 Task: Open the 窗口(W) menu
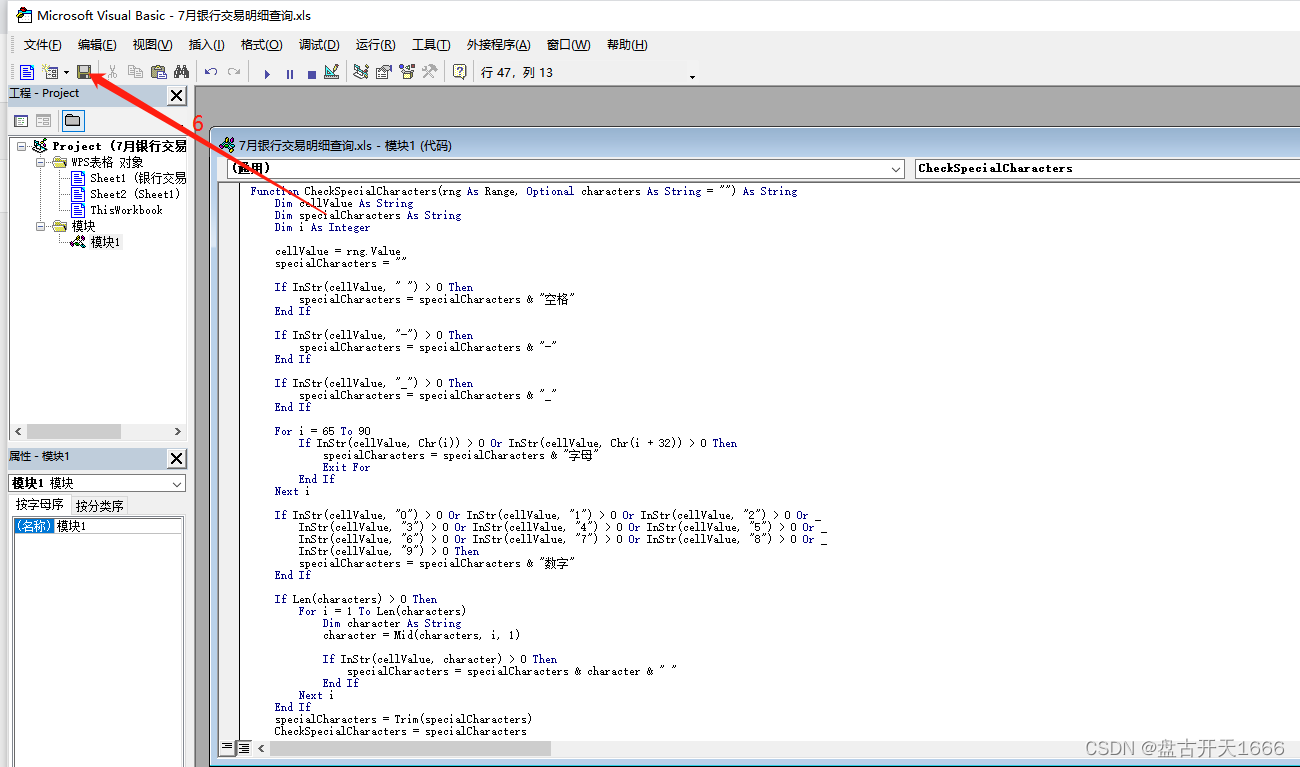click(x=568, y=45)
